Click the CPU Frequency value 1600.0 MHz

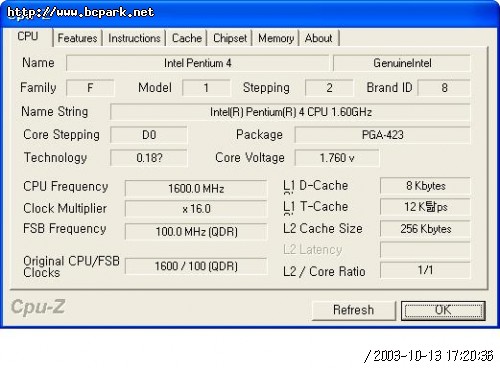196,189
